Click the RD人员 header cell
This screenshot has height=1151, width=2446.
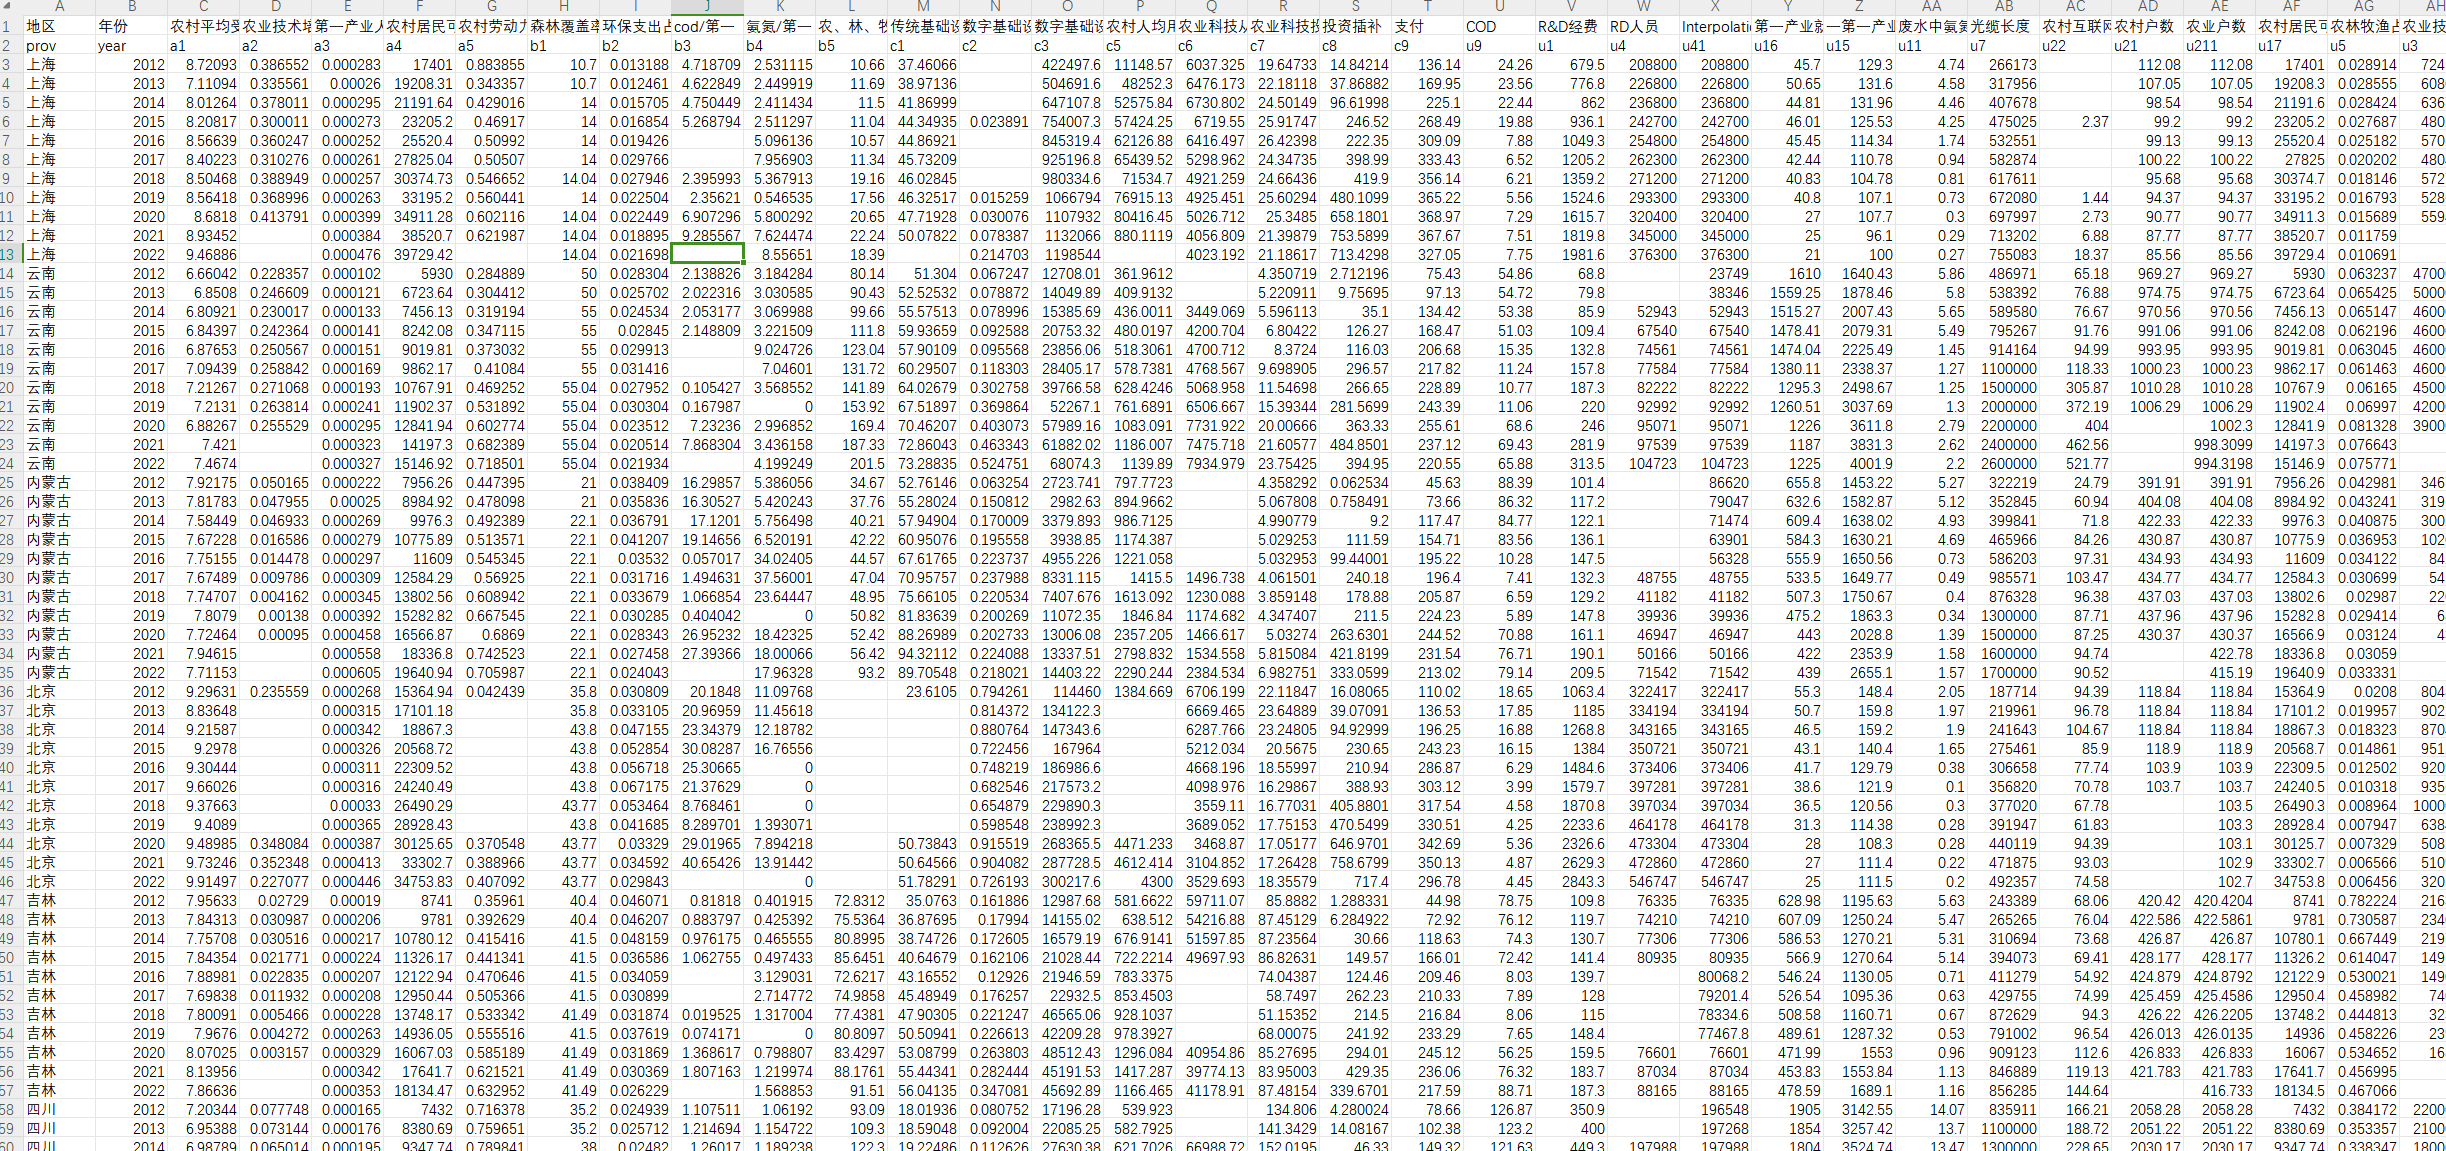click(1642, 26)
